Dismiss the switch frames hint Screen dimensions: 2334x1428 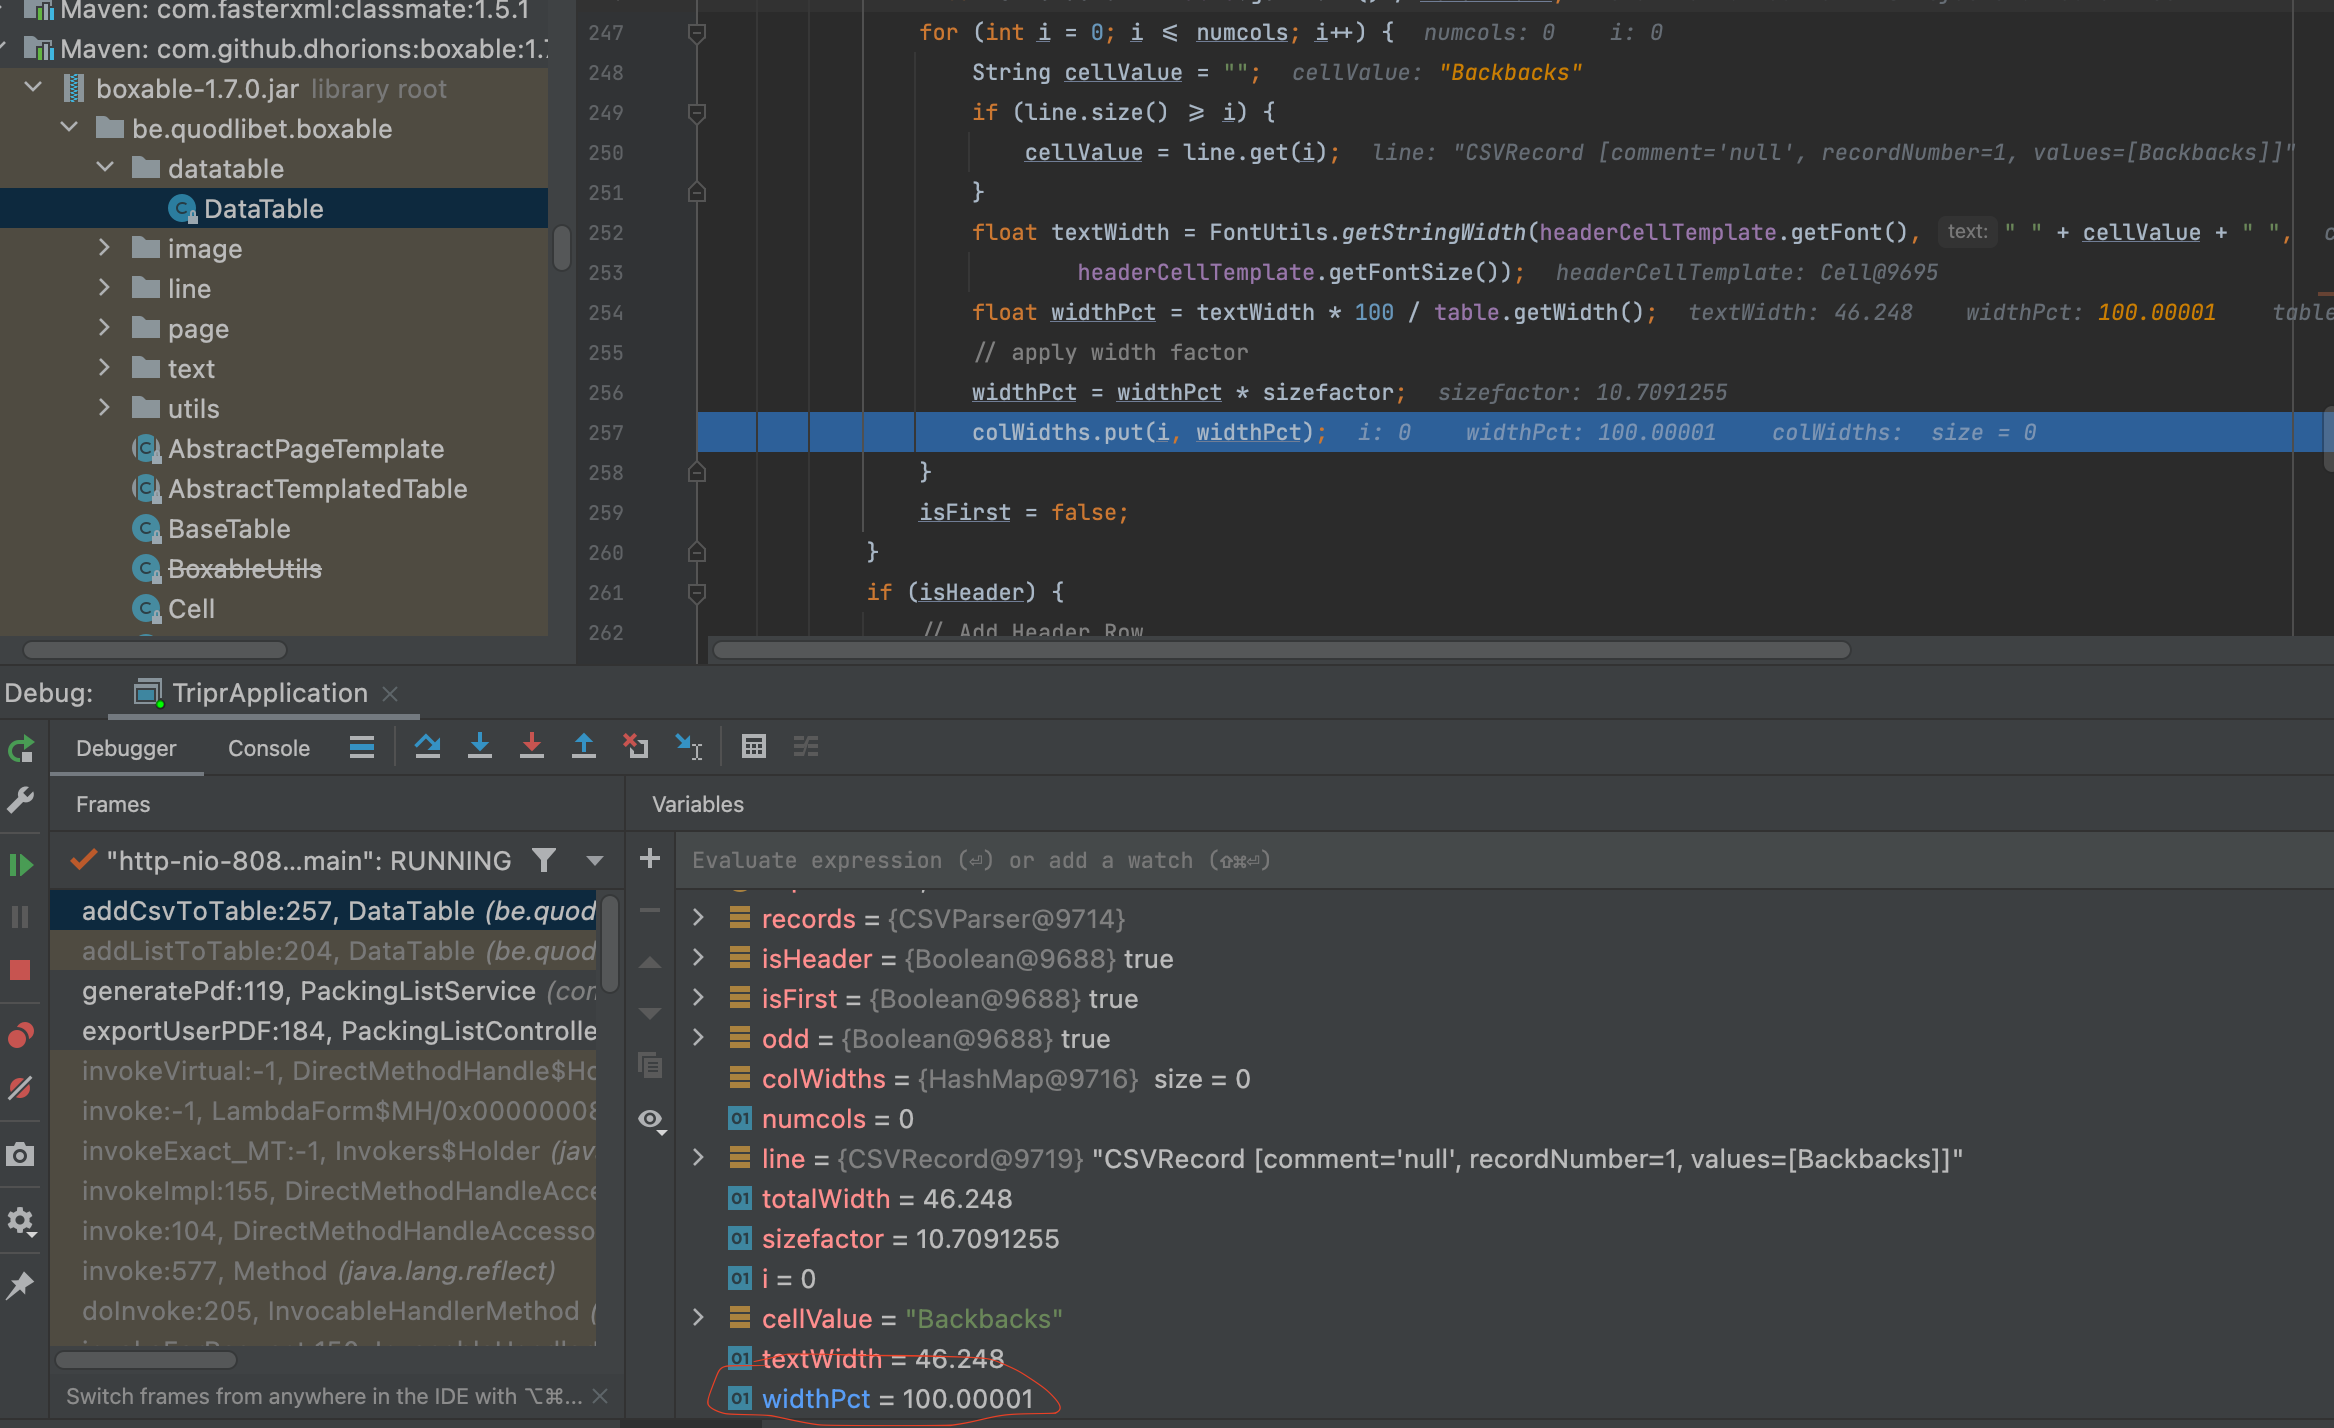point(600,1396)
